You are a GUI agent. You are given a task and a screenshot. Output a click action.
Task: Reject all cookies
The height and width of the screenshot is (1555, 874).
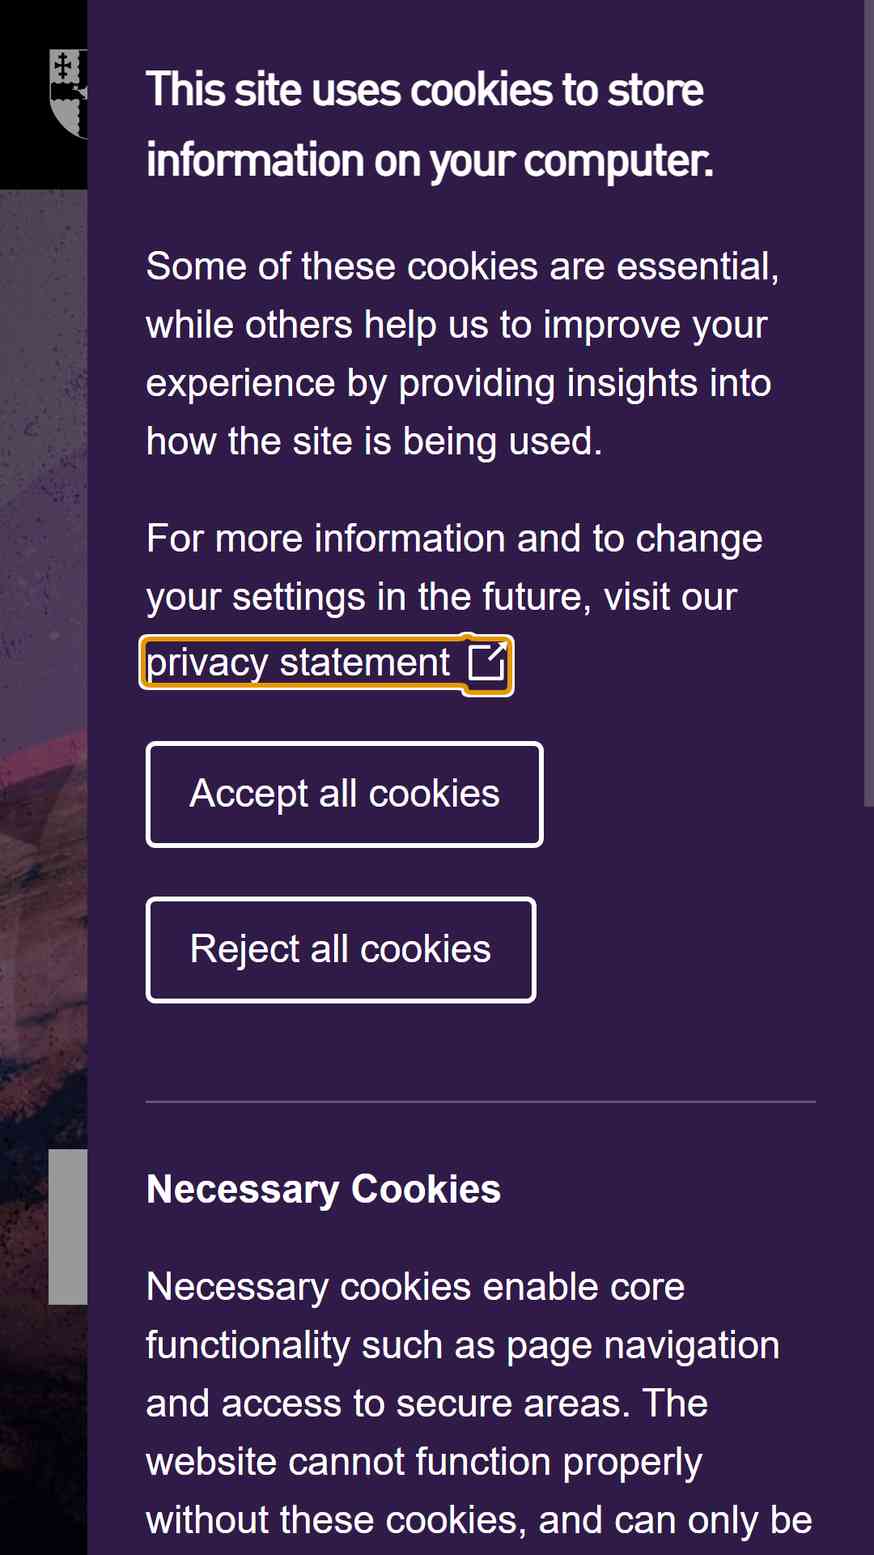pos(340,949)
